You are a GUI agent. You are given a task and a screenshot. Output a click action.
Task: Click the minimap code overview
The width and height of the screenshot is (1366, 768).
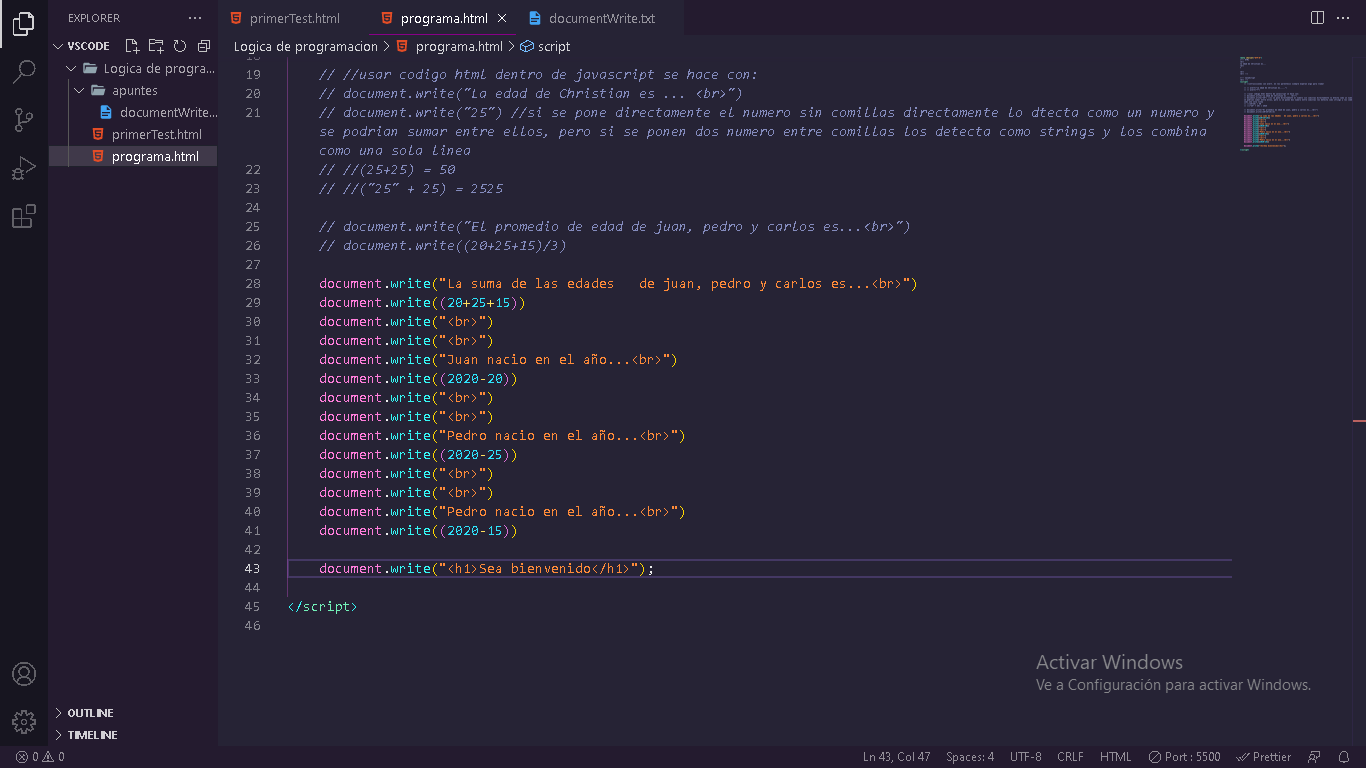tap(1296, 103)
